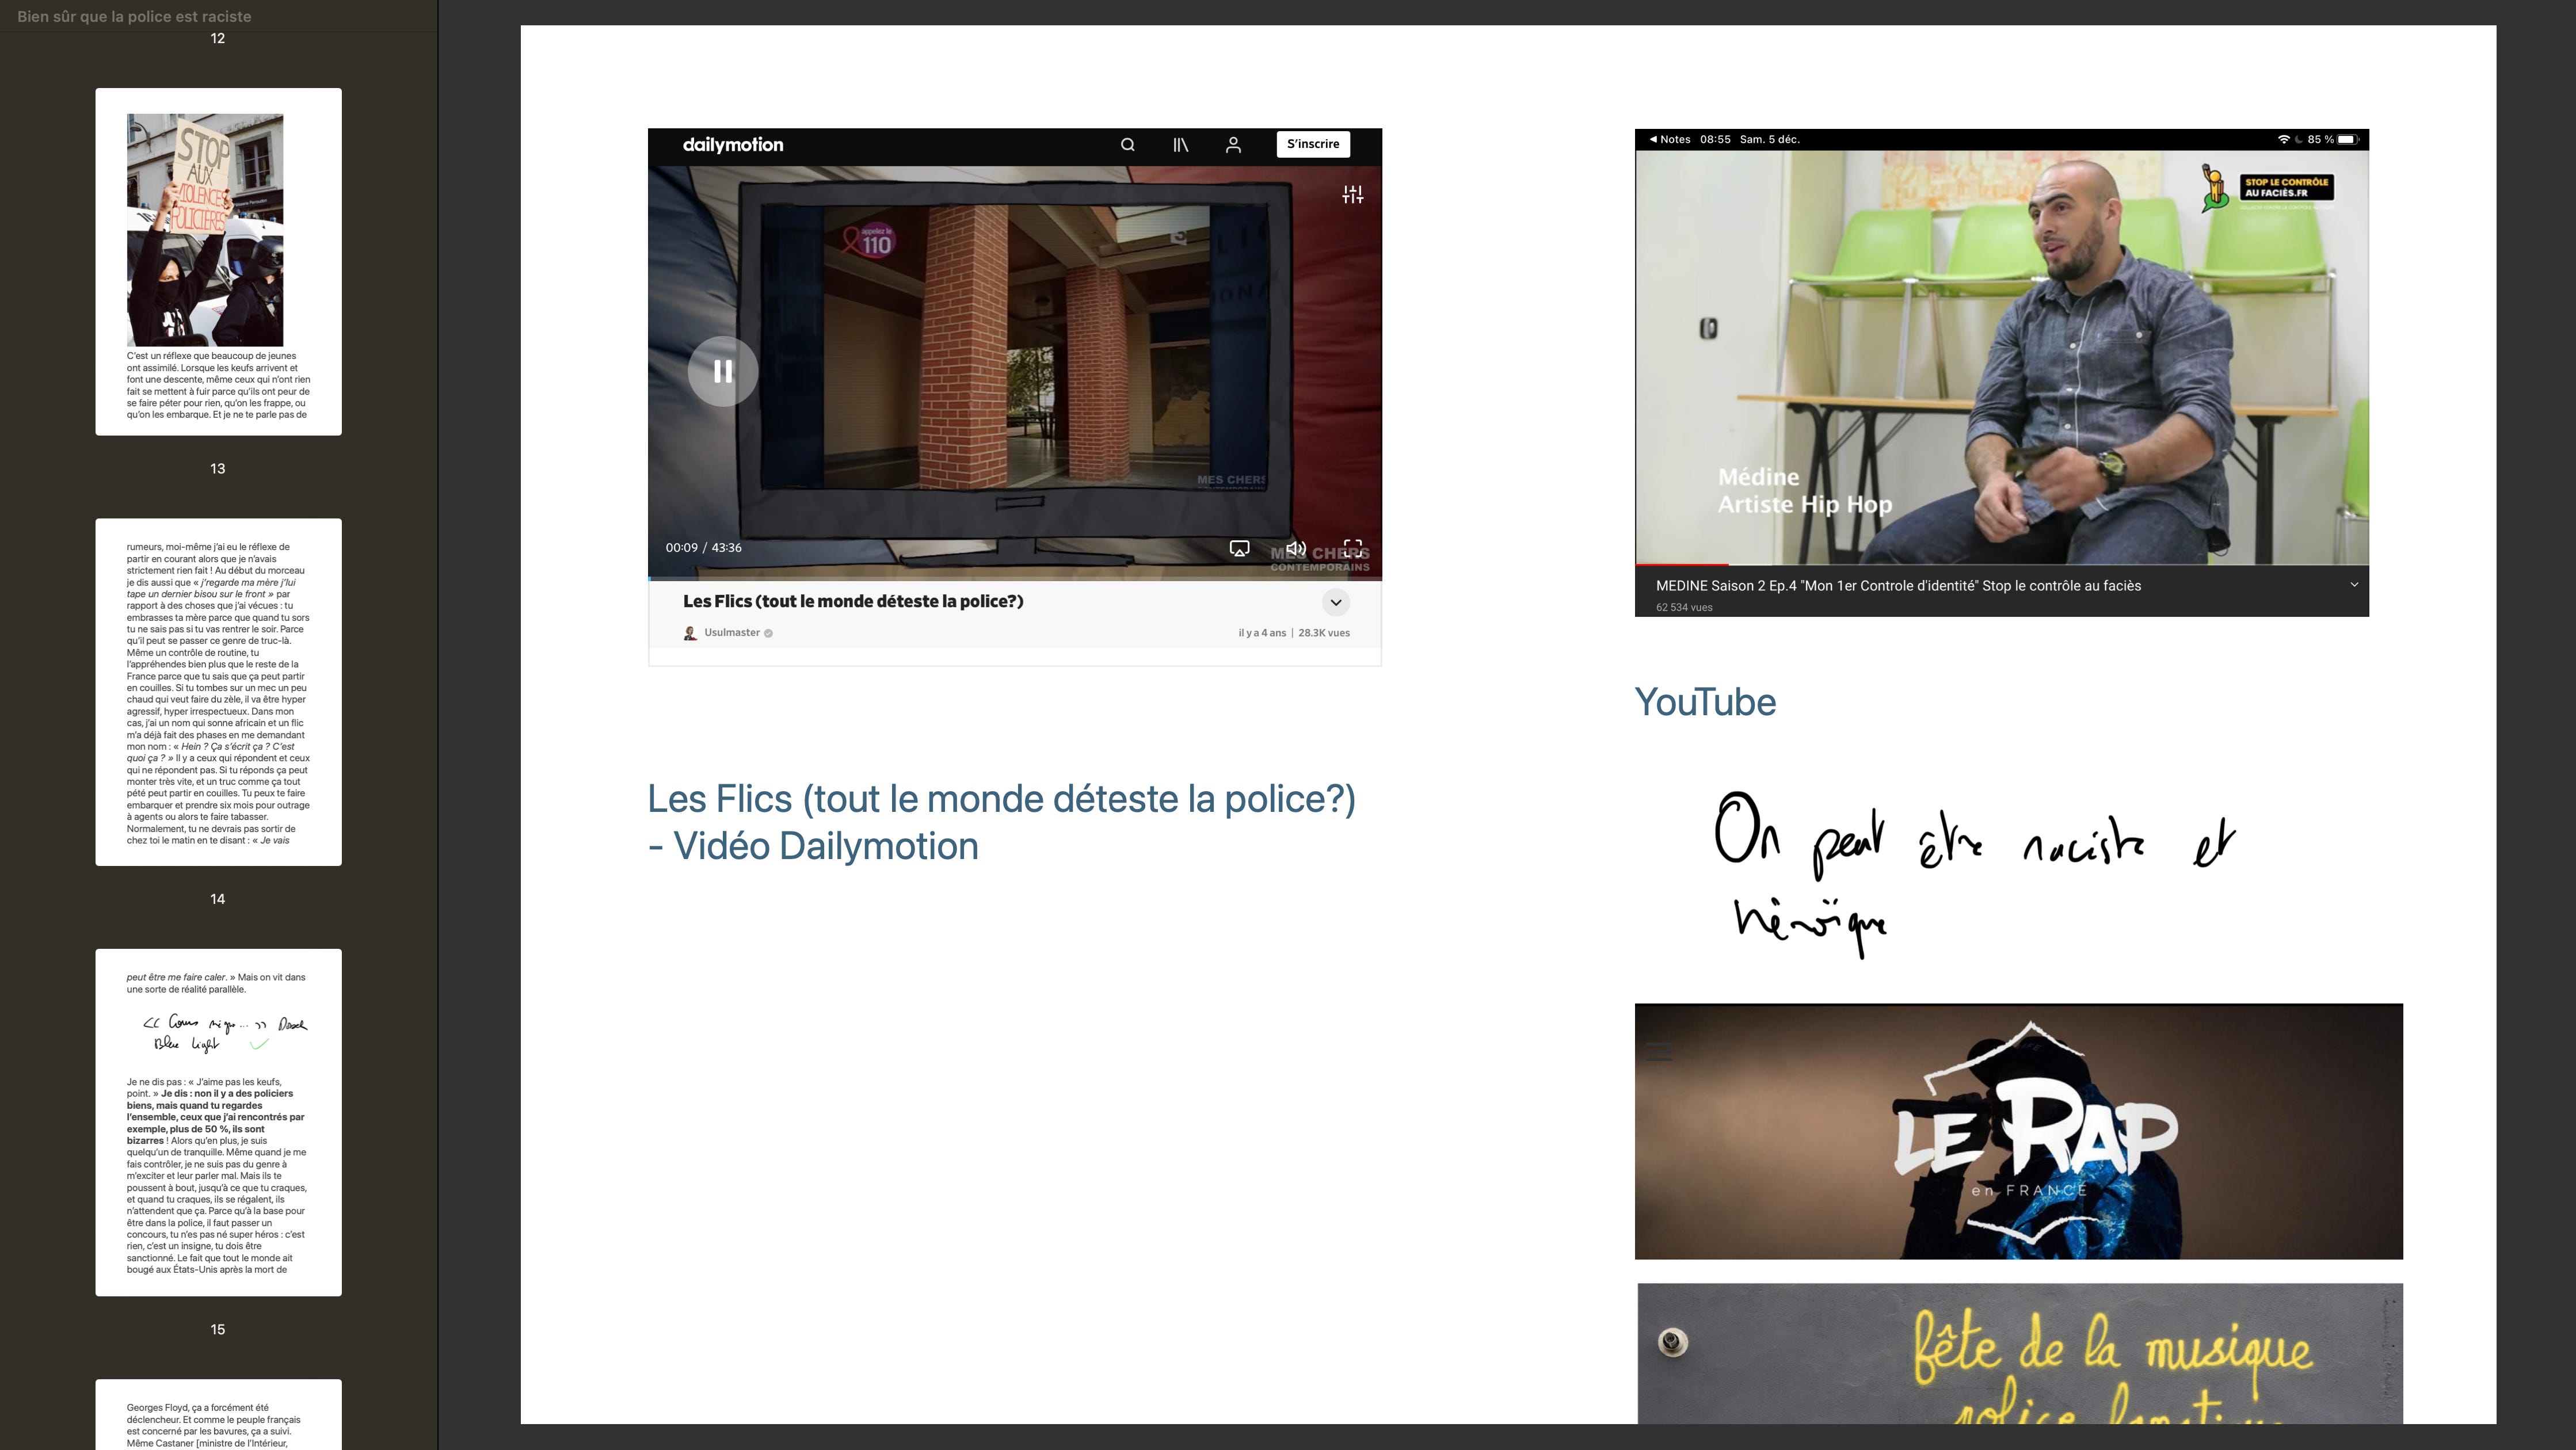
Task: Mute the Dailymotion player volume icon
Action: (1296, 548)
